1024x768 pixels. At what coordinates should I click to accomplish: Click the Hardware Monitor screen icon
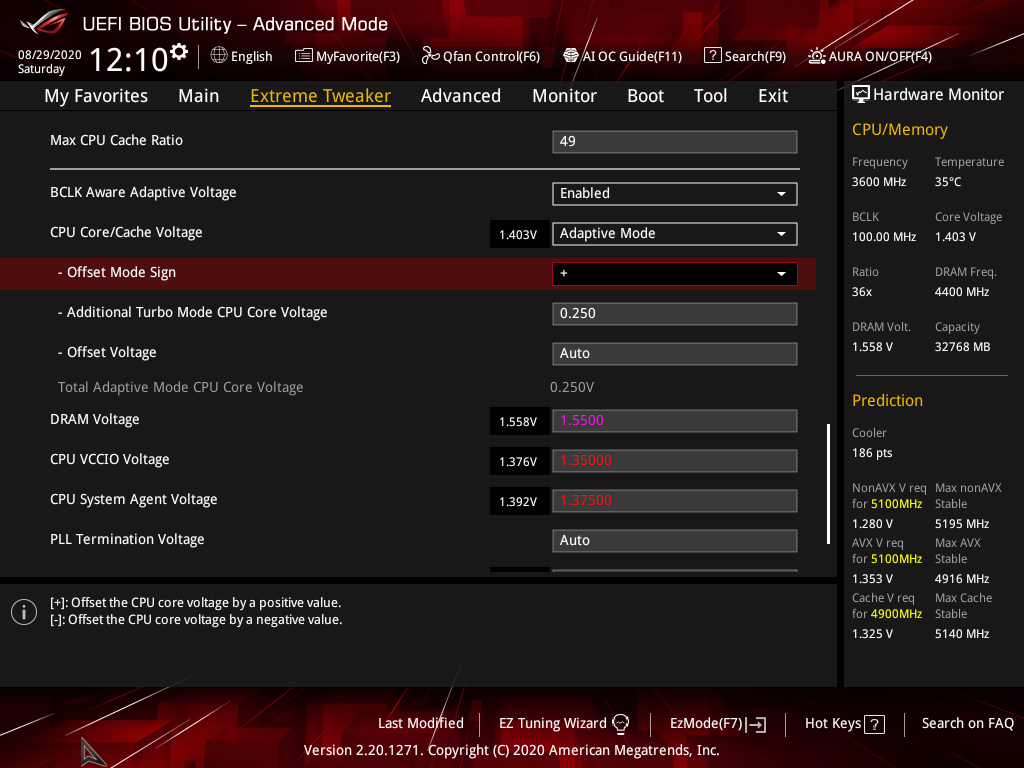tap(861, 95)
